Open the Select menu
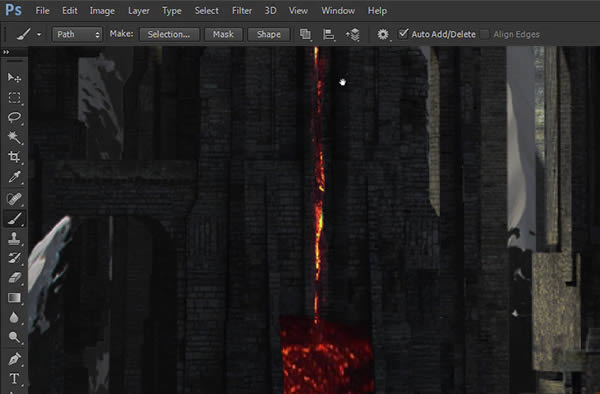Image resolution: width=600 pixels, height=394 pixels. [207, 11]
